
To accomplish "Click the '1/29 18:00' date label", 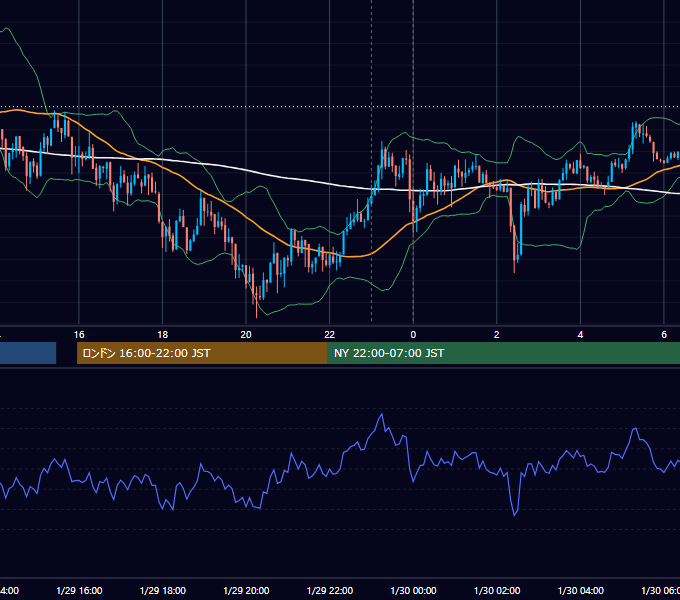I will 163,590.
